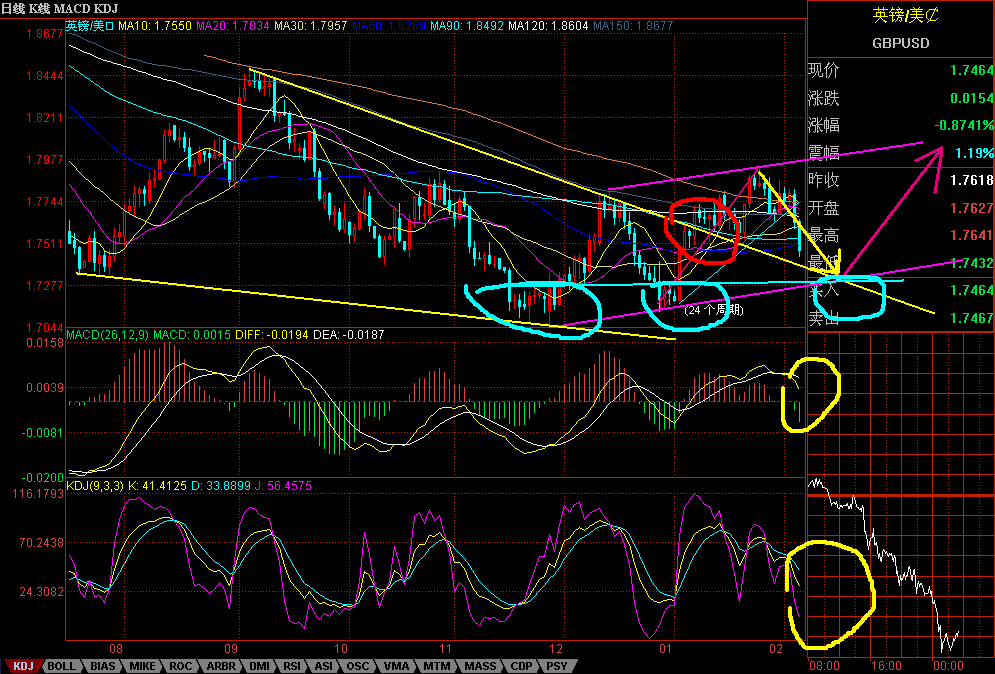Click the 现价 value 1.7464
The height and width of the screenshot is (674, 995).
tap(972, 70)
